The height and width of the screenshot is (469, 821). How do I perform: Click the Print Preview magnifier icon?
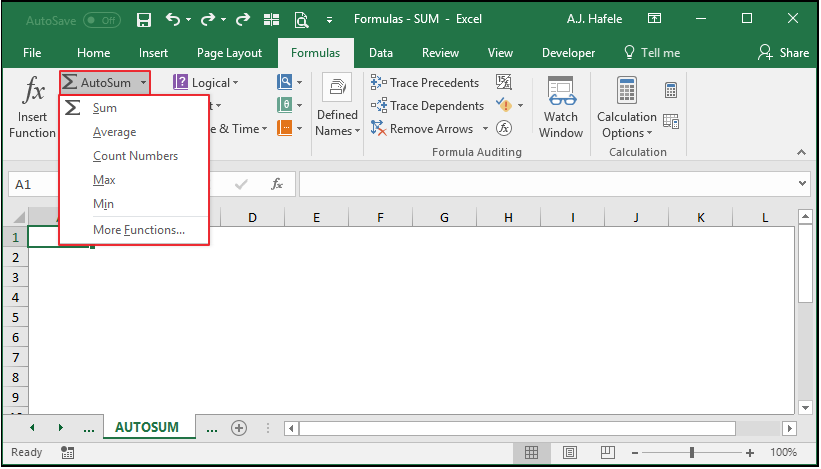coord(302,20)
